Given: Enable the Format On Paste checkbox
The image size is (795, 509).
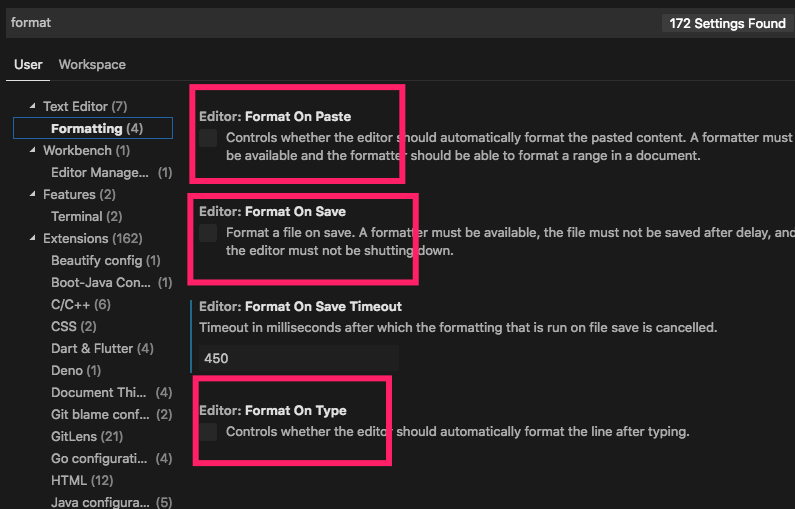Looking at the screenshot, I should point(208,138).
